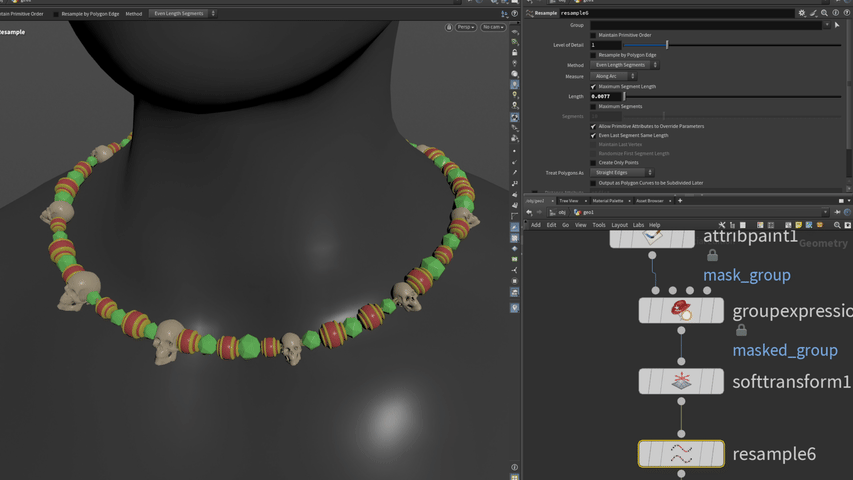Click the magnifier search icon in parameter header
853x480 pixels.
824,13
